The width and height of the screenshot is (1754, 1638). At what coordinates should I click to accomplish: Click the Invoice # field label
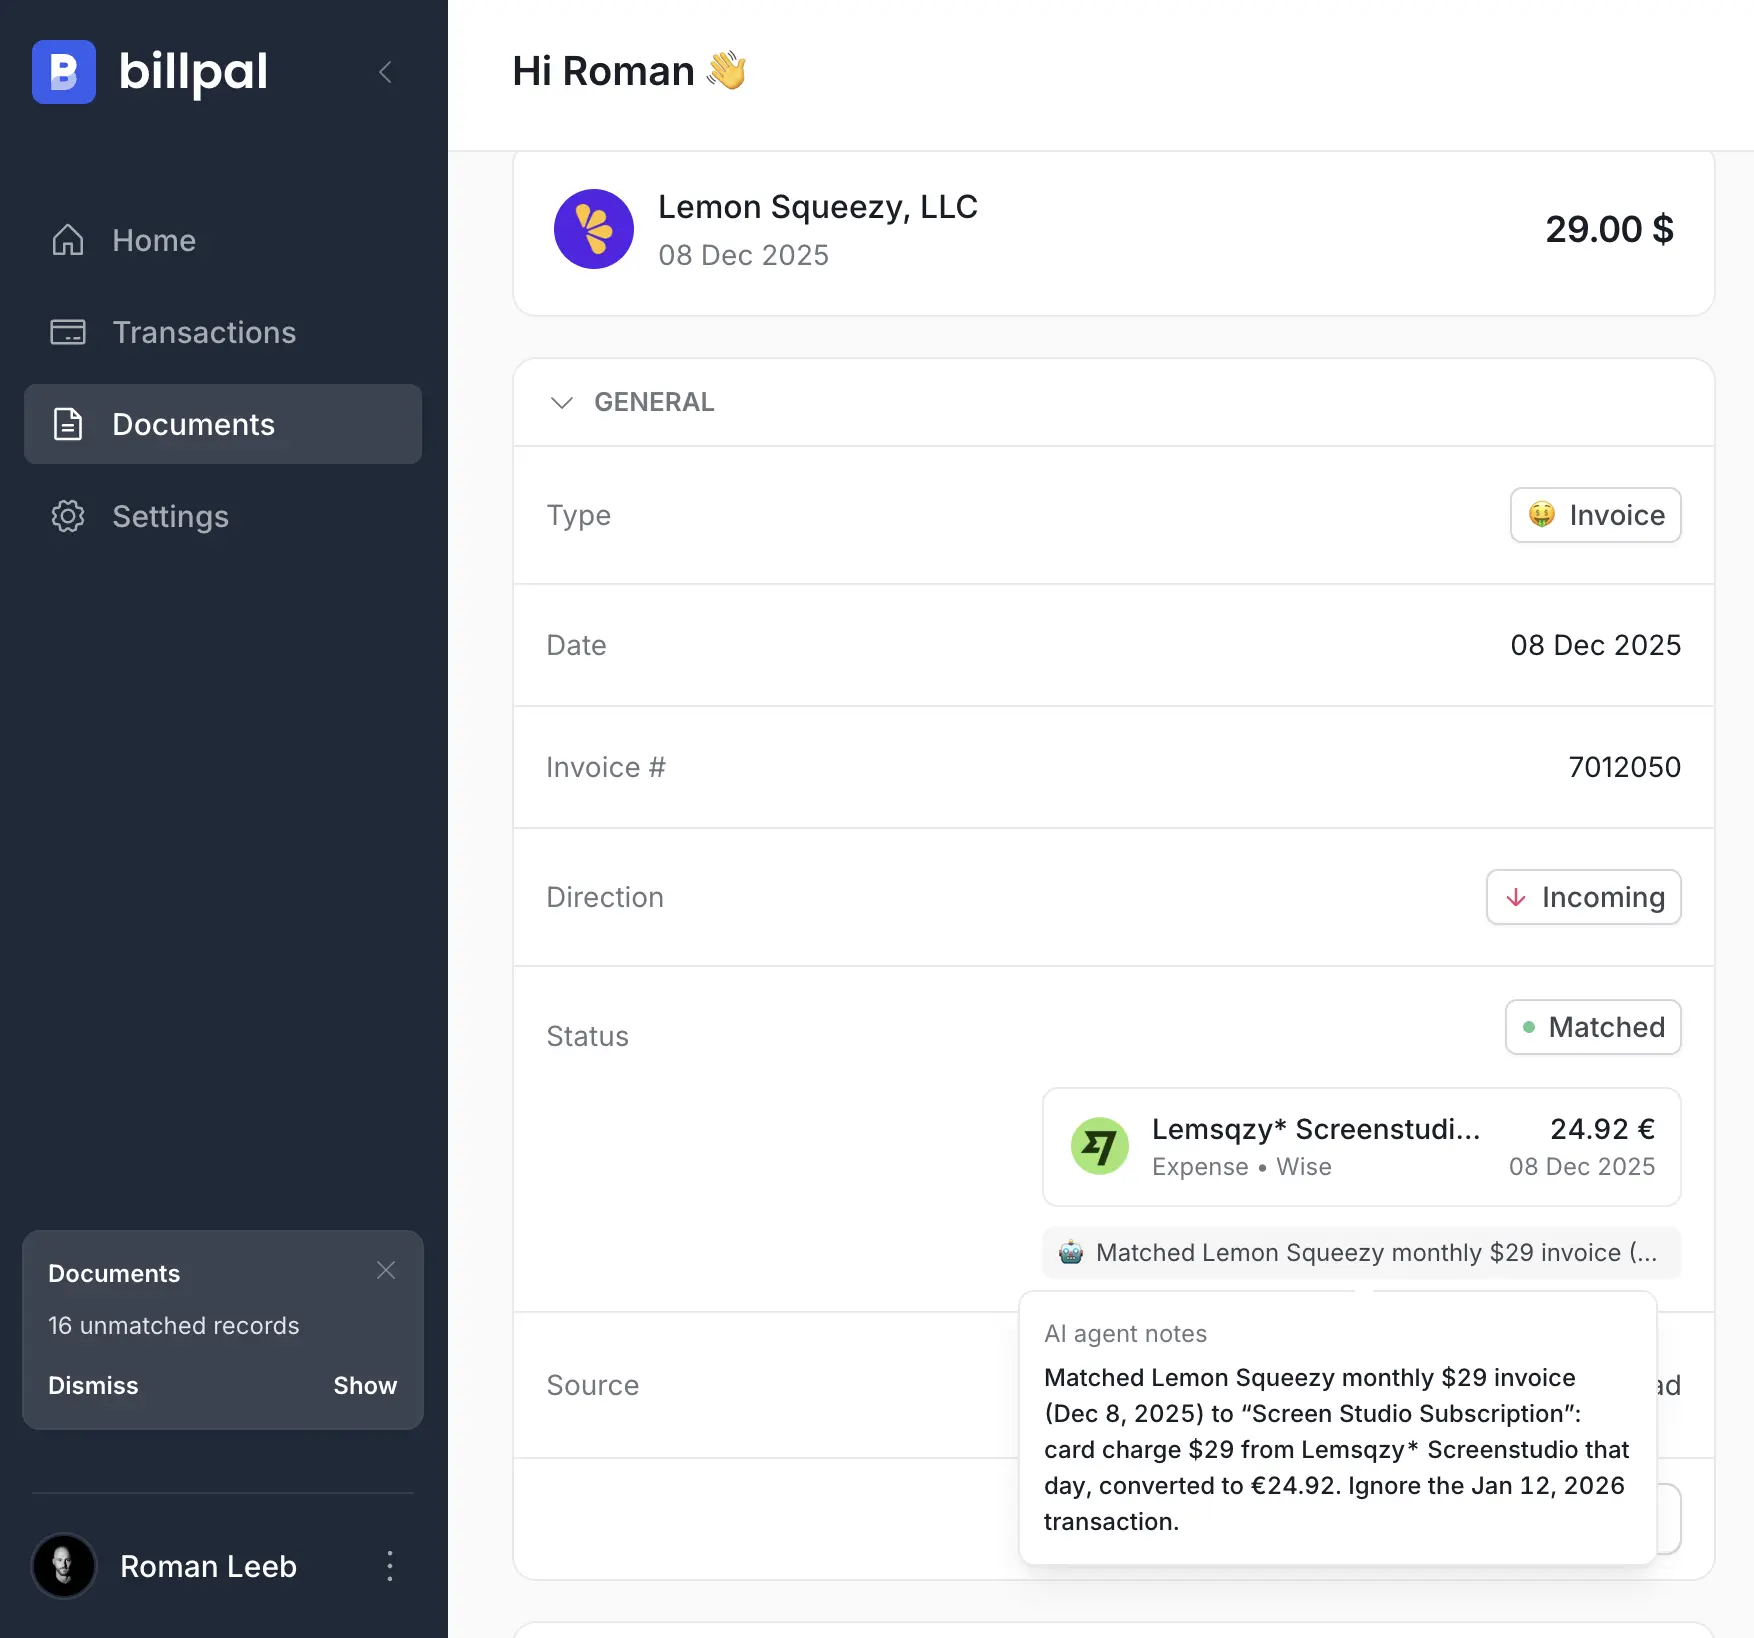[x=606, y=767]
